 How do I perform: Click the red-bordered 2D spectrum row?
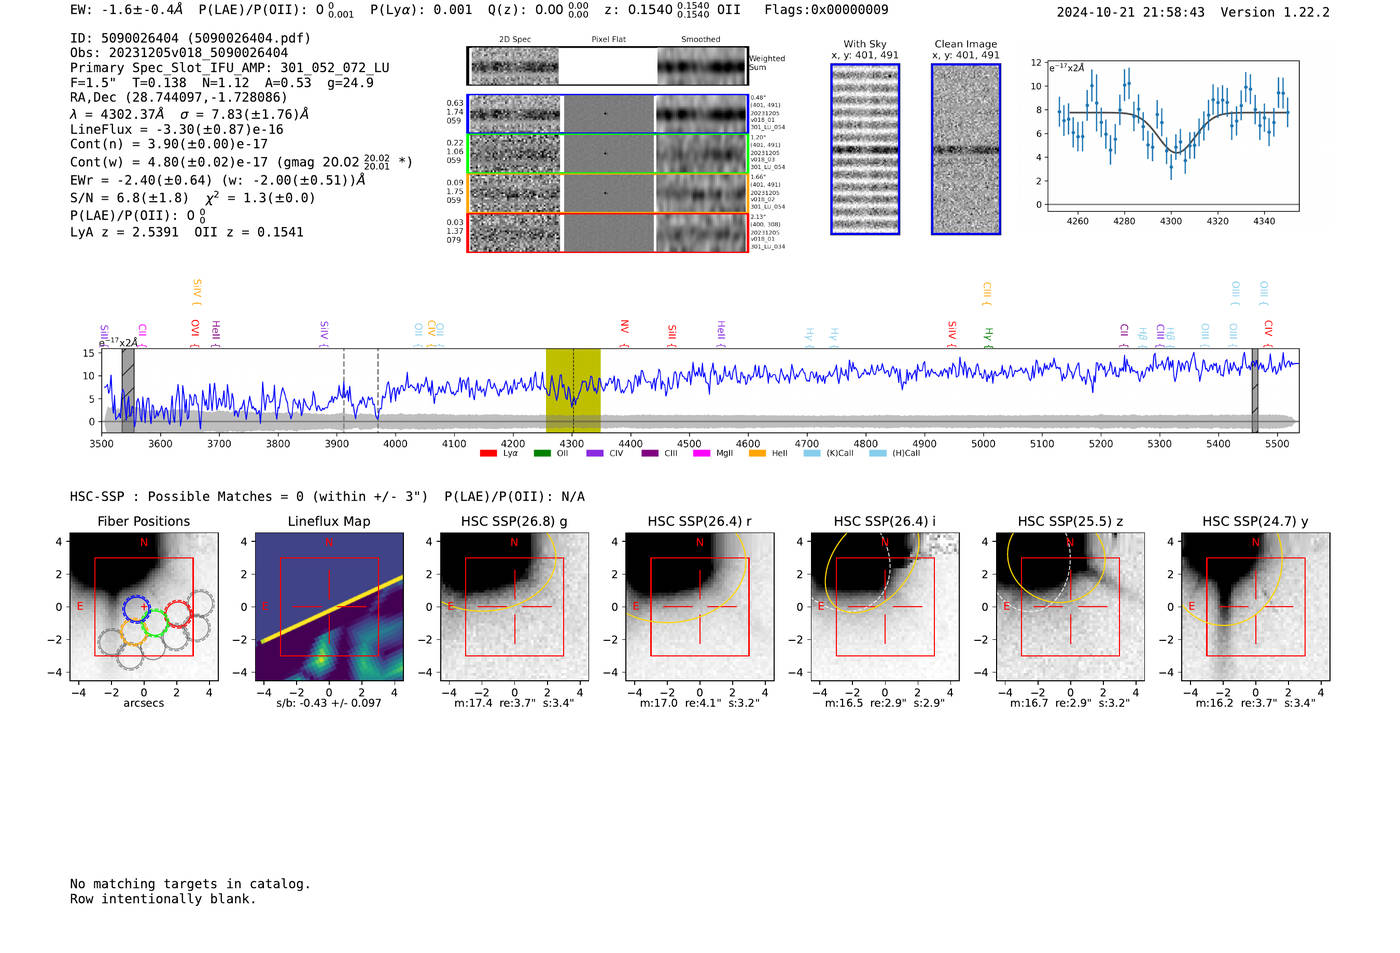tap(607, 233)
